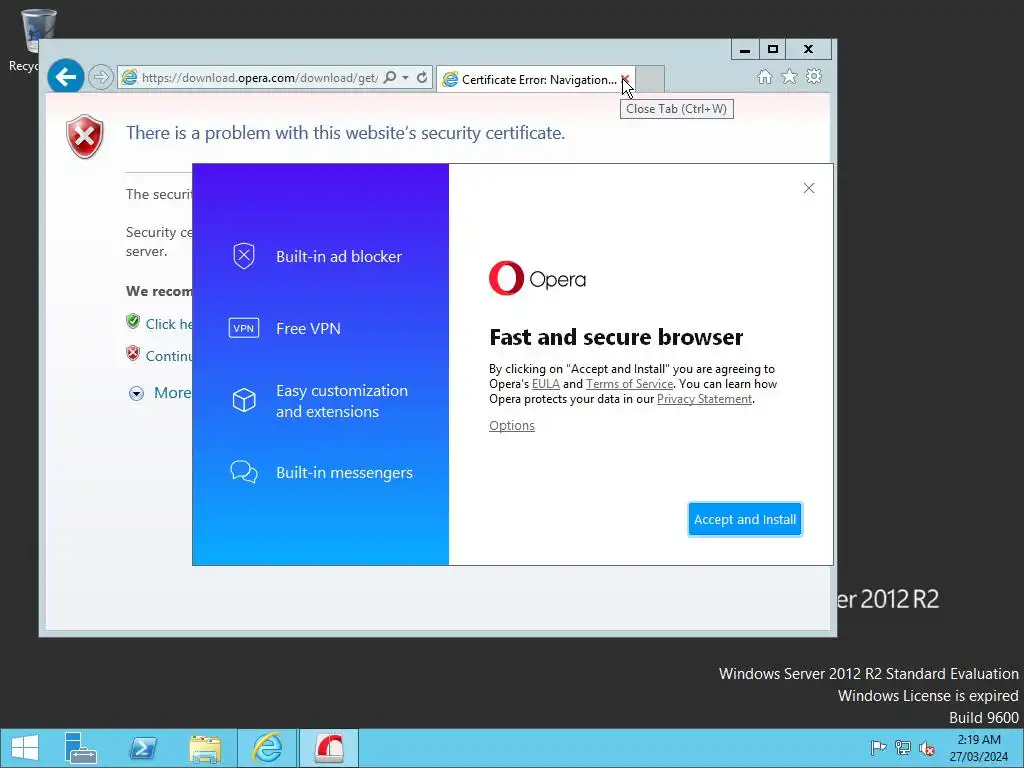Click the ad blocker shield icon
1024x768 pixels.
coord(244,256)
